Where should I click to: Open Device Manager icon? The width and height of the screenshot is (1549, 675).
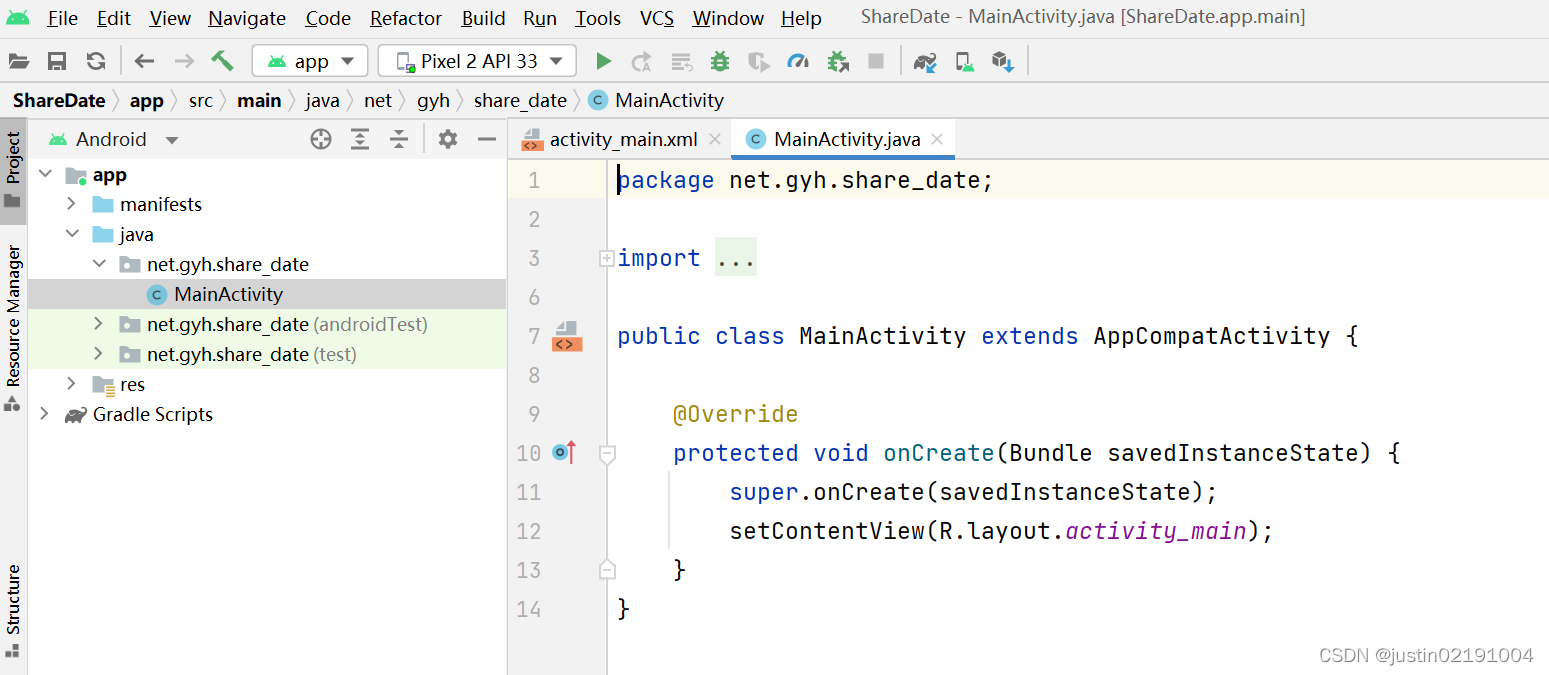(x=965, y=62)
